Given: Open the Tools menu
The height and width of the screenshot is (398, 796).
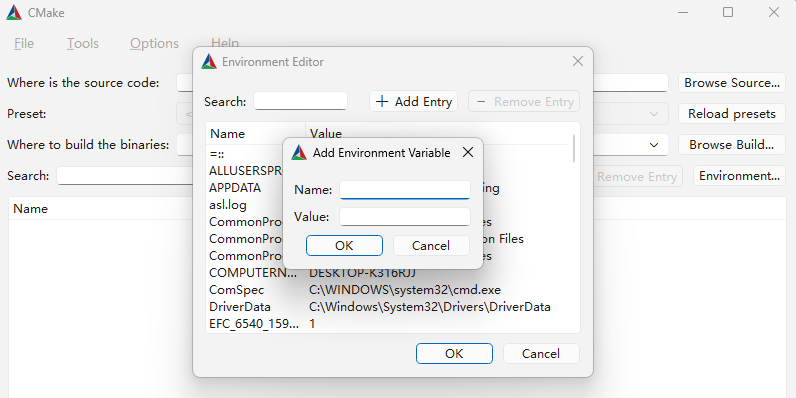Looking at the screenshot, I should click(x=83, y=44).
